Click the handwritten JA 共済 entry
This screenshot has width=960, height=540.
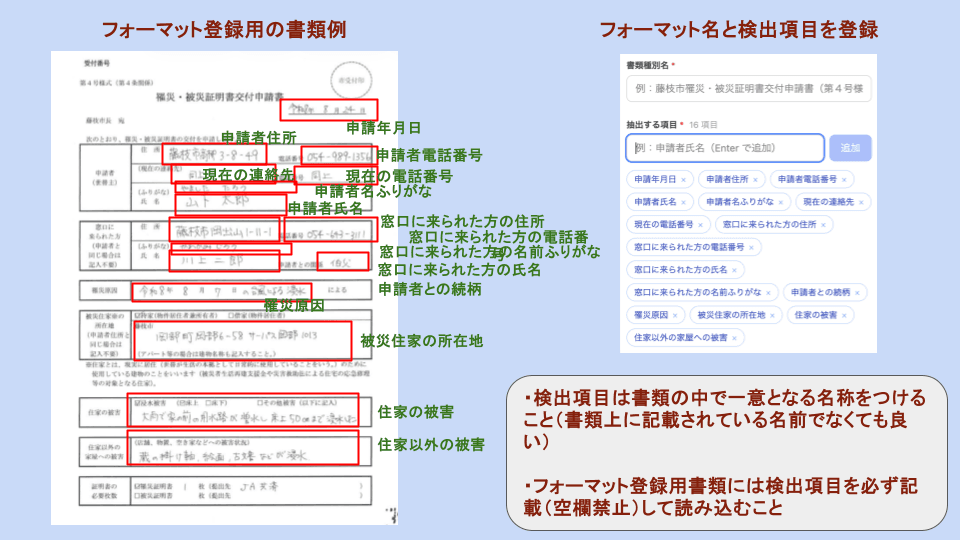[x=258, y=487]
